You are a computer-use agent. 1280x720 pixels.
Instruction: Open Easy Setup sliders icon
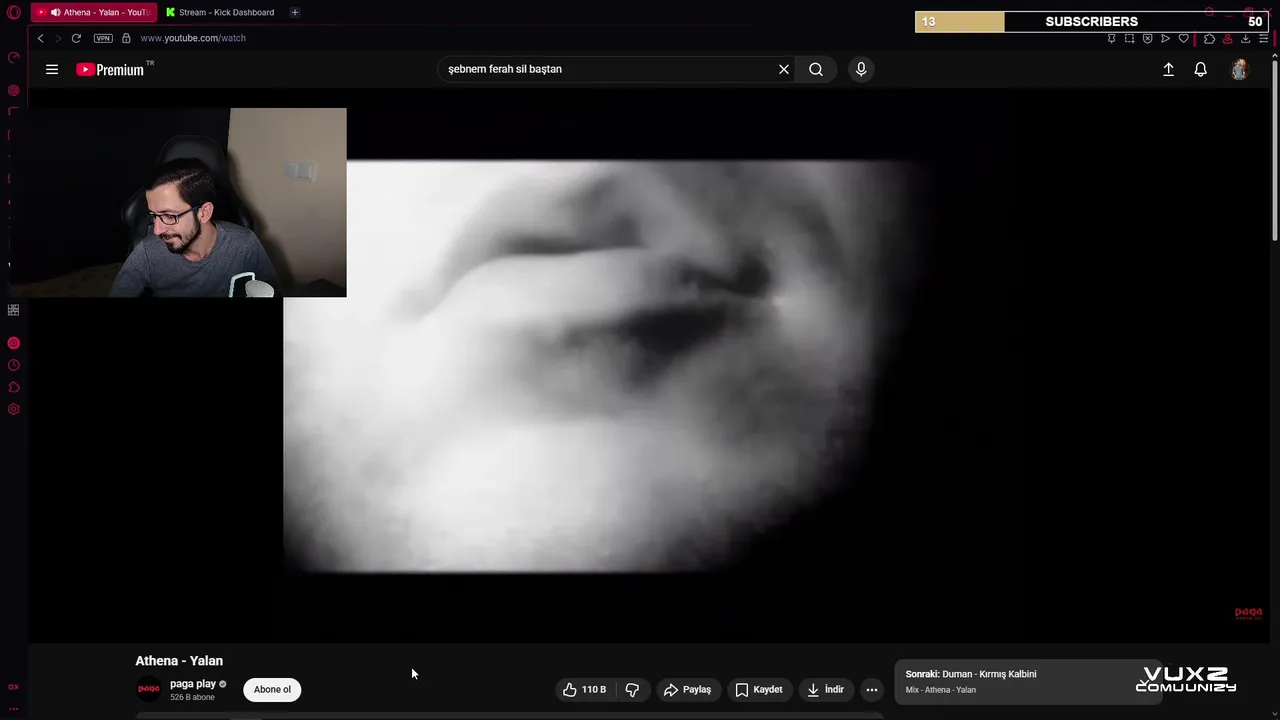coord(1263,38)
